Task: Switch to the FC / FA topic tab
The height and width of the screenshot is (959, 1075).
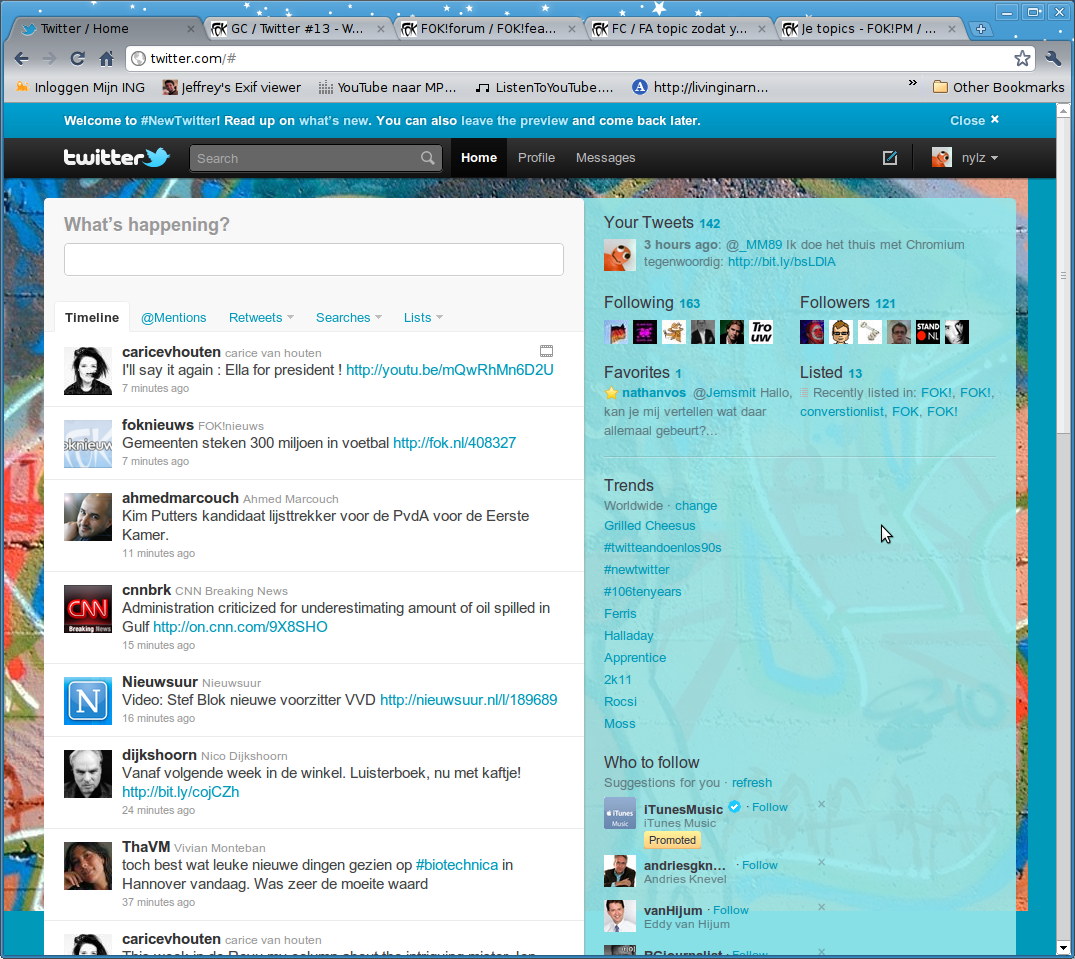Action: 678,29
